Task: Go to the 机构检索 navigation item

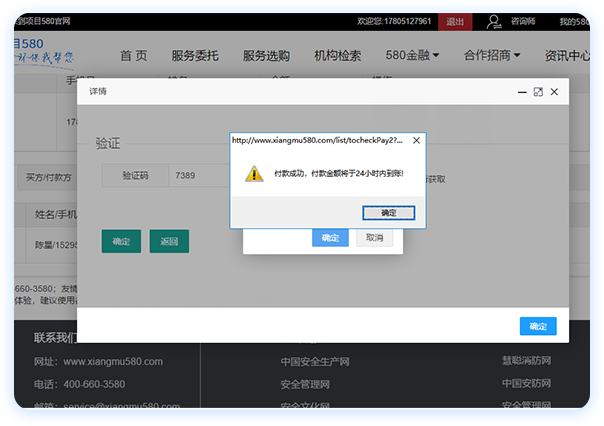Action: pos(337,56)
